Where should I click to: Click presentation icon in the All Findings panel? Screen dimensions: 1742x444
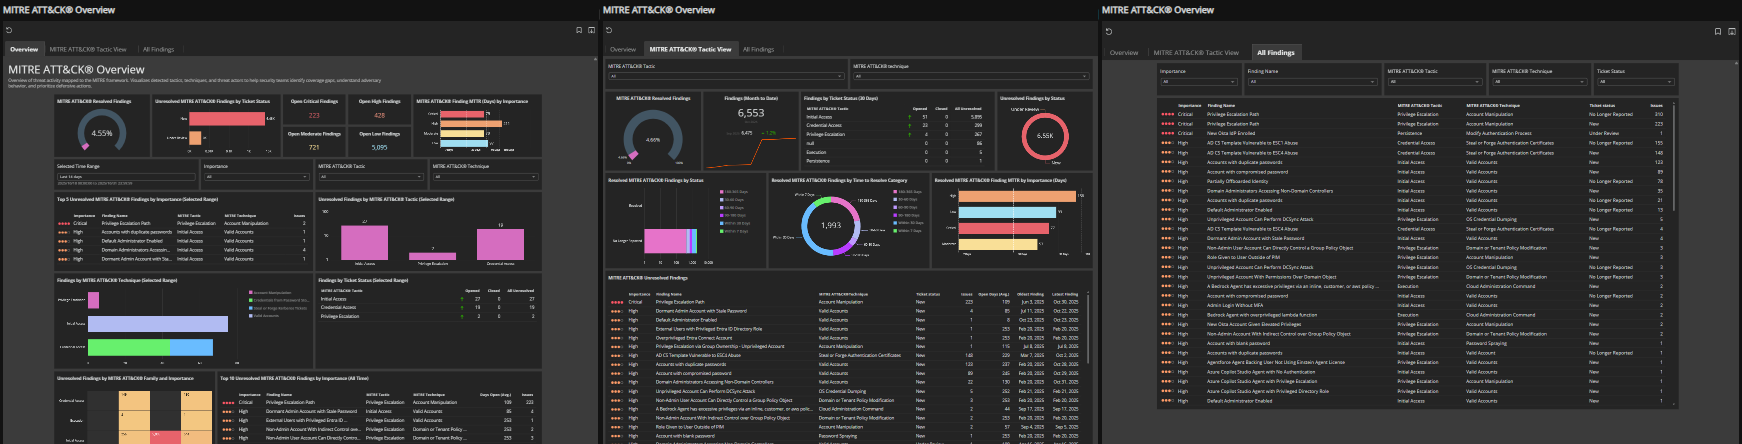point(1731,32)
